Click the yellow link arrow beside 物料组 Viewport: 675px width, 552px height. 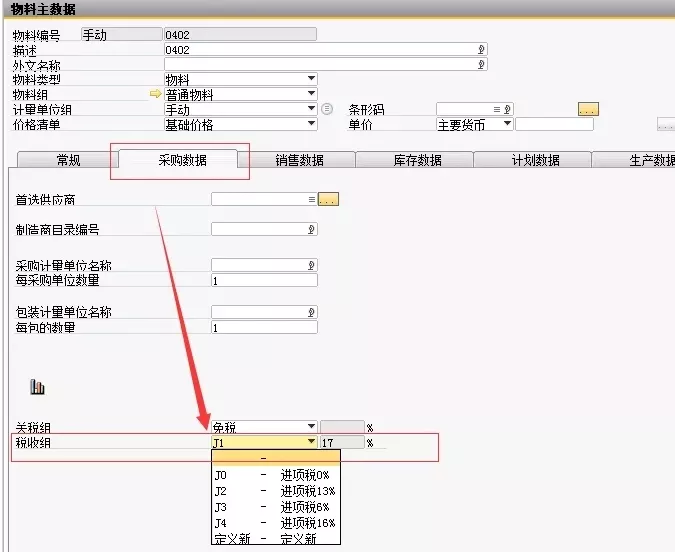(x=155, y=94)
